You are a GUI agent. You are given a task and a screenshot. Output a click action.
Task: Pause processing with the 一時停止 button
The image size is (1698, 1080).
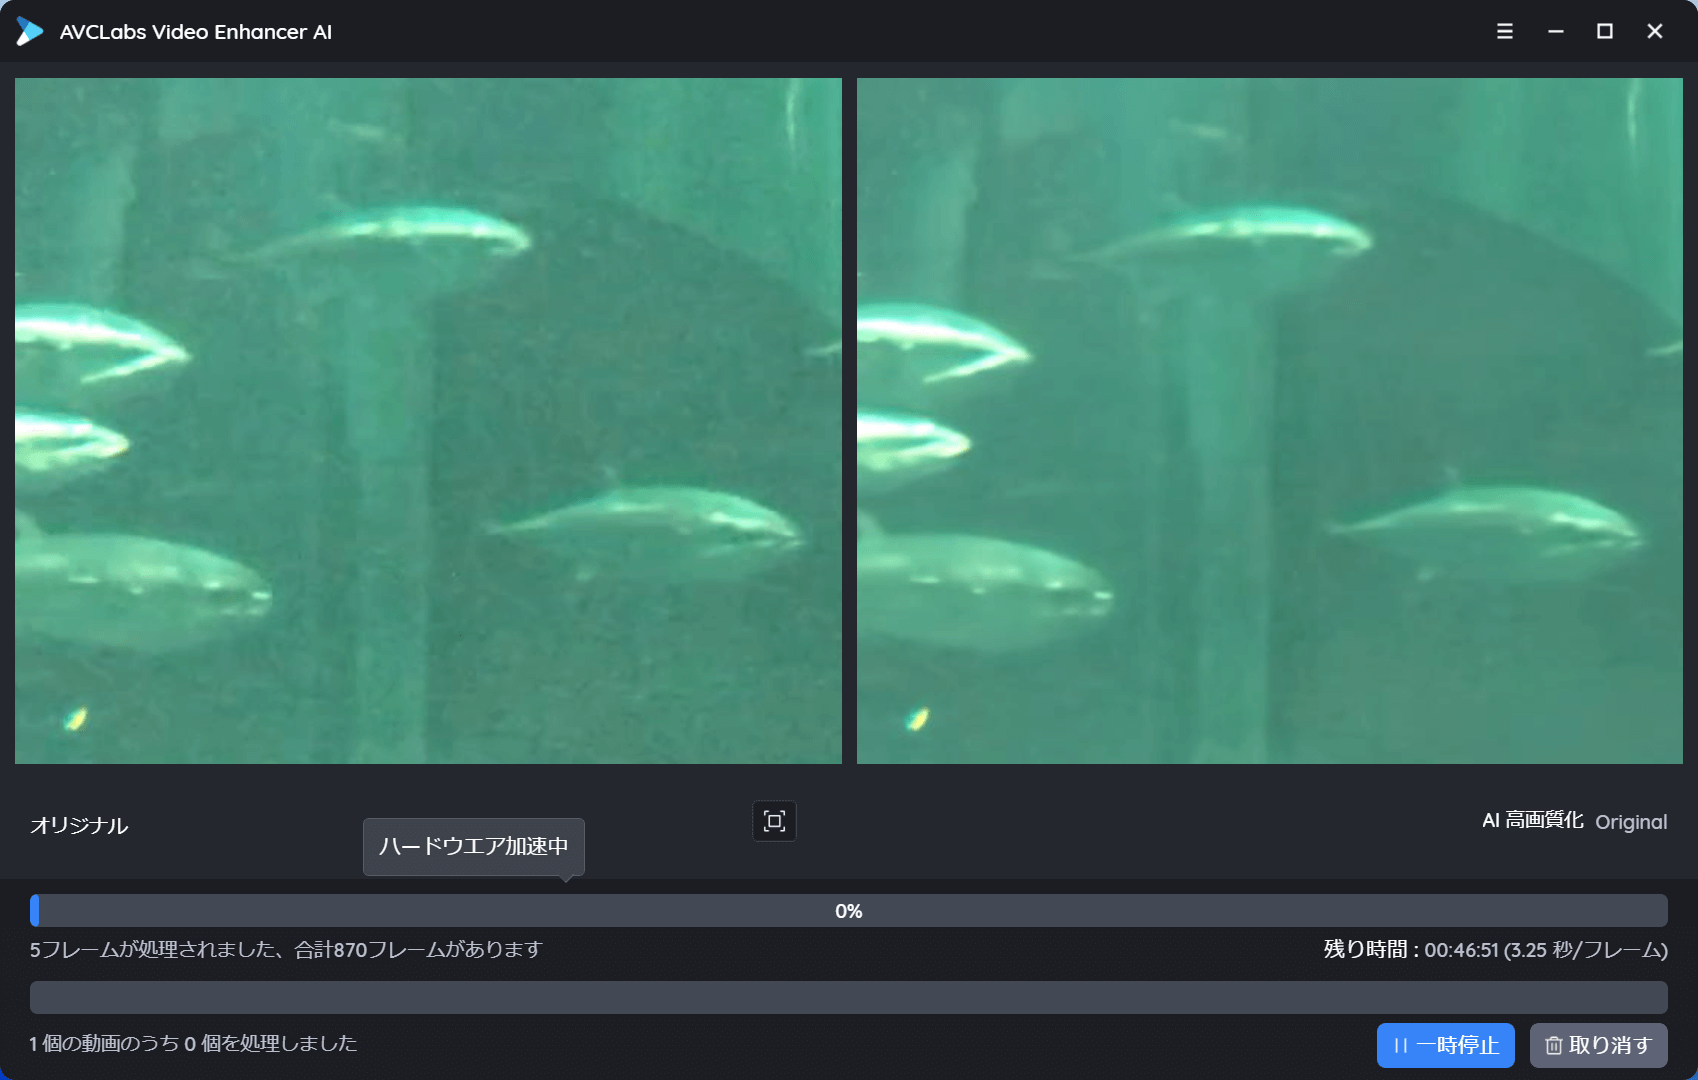(1446, 1045)
